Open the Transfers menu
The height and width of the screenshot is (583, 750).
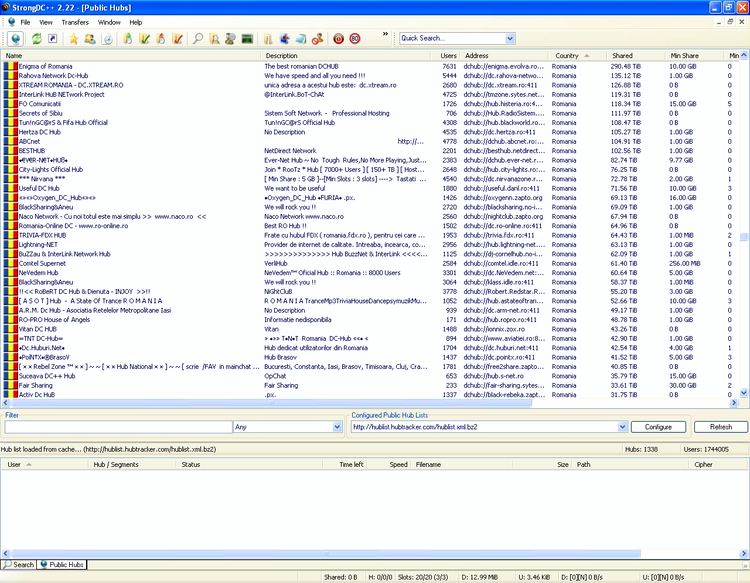tap(75, 22)
